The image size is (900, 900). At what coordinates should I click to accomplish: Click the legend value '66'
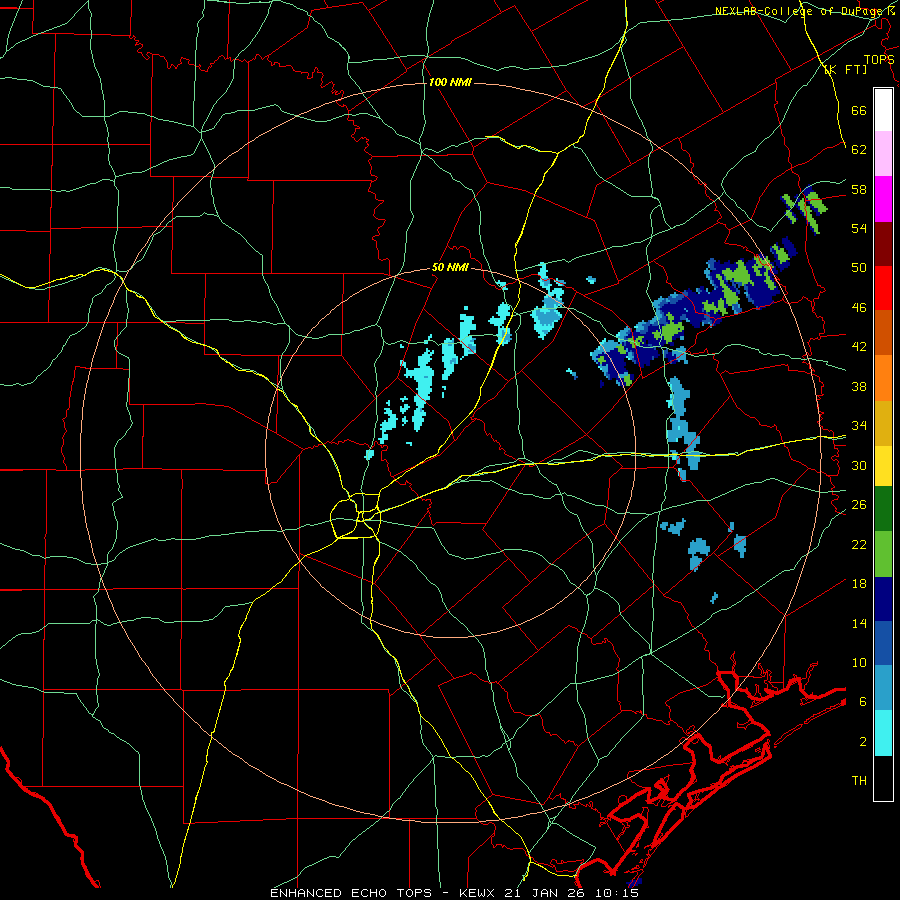click(x=859, y=110)
